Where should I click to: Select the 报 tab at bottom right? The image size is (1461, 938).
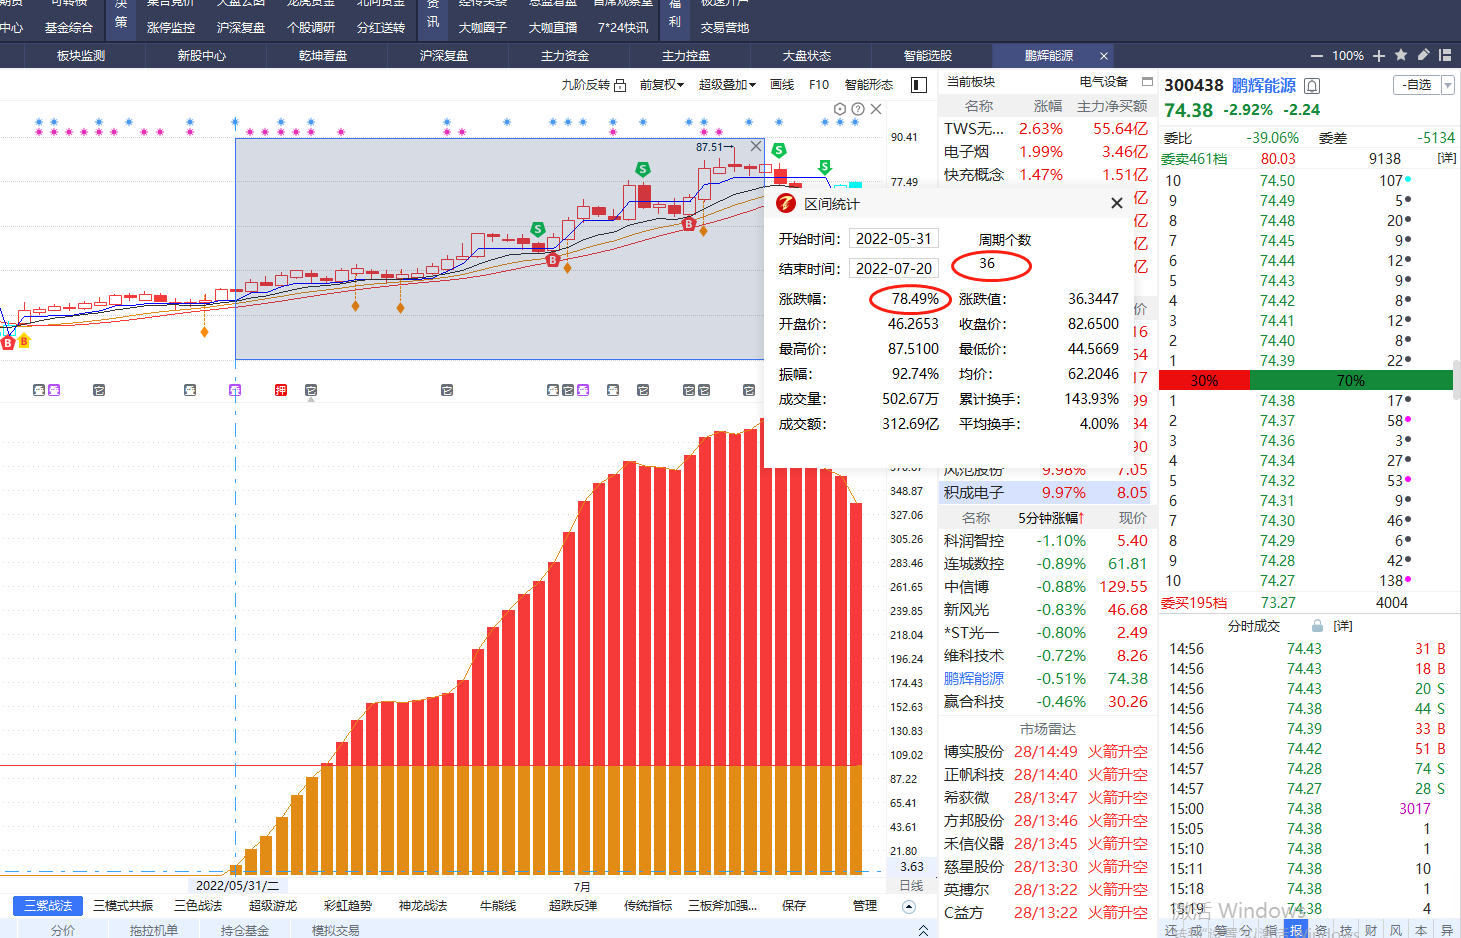coord(1296,930)
